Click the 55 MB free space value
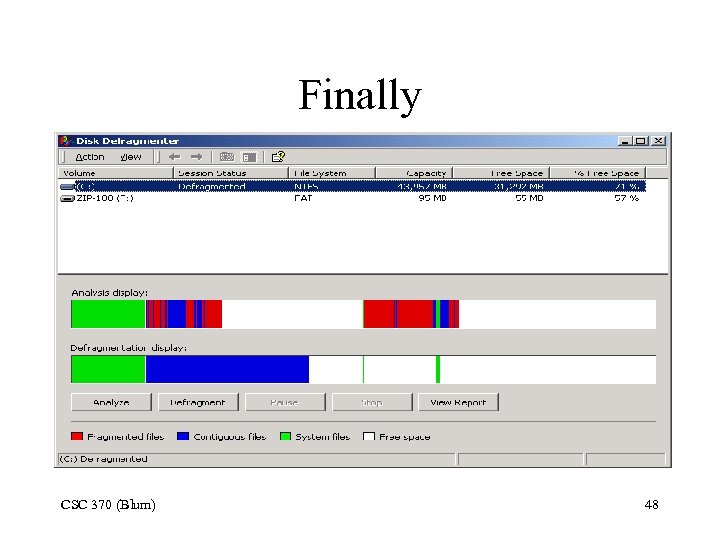The width and height of the screenshot is (720, 540). (x=529, y=198)
